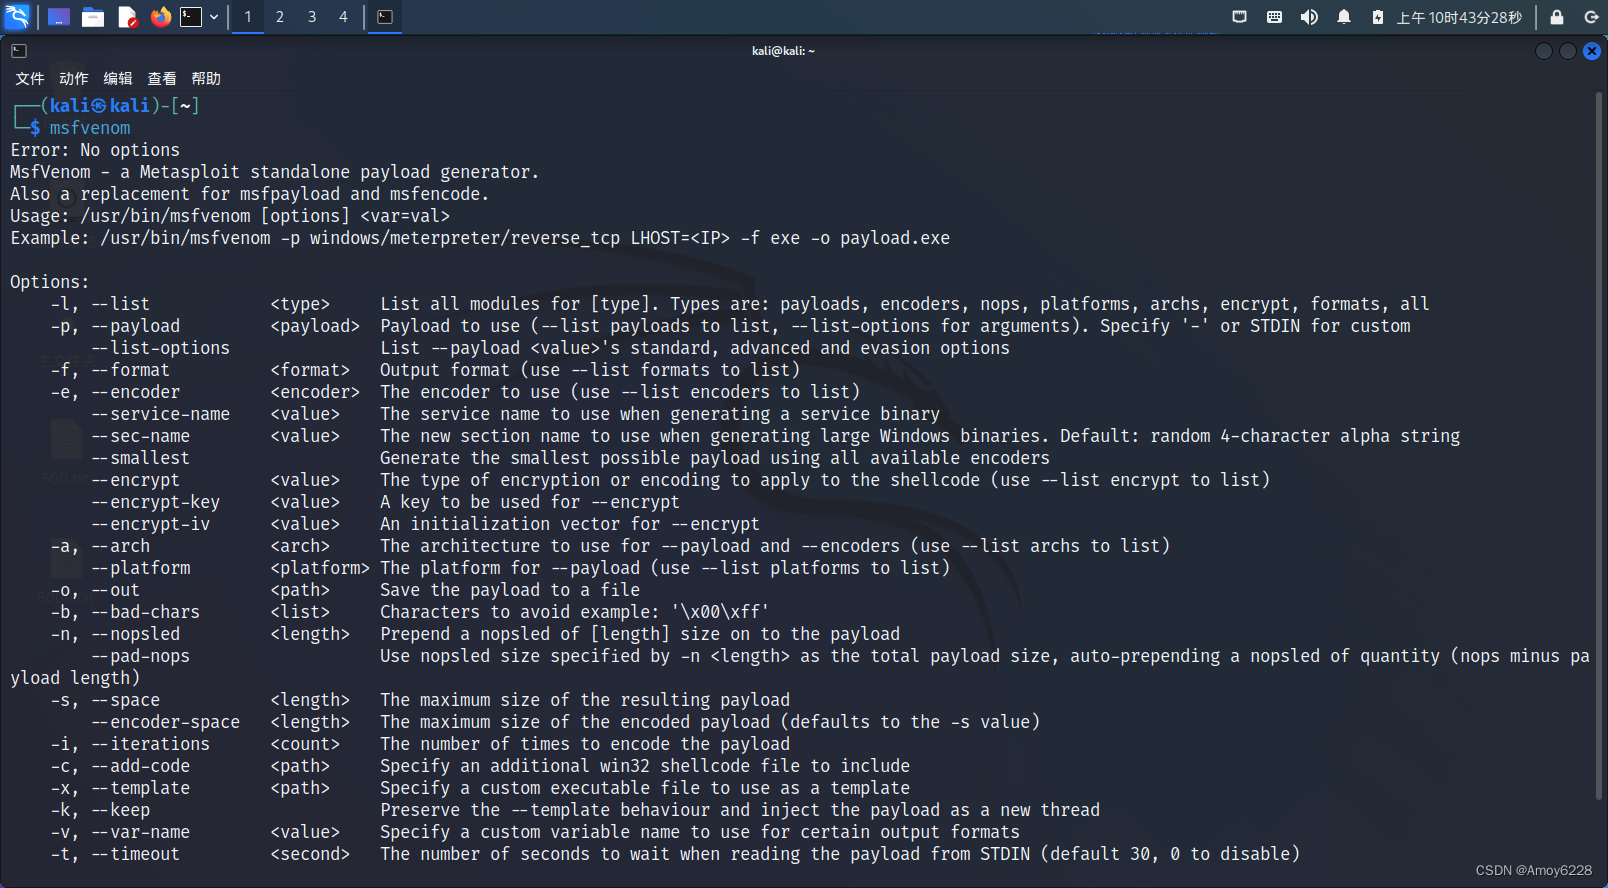The image size is (1608, 888).
Task: Open the 帮助 menu
Action: 206,78
